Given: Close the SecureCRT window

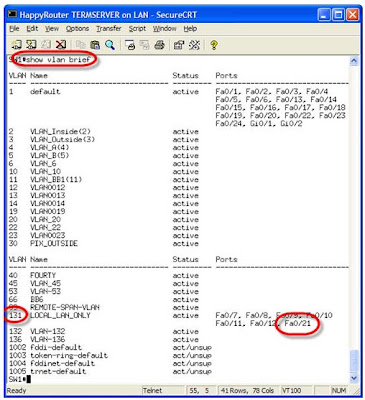Looking at the screenshot, I should pyautogui.click(x=353, y=15).
